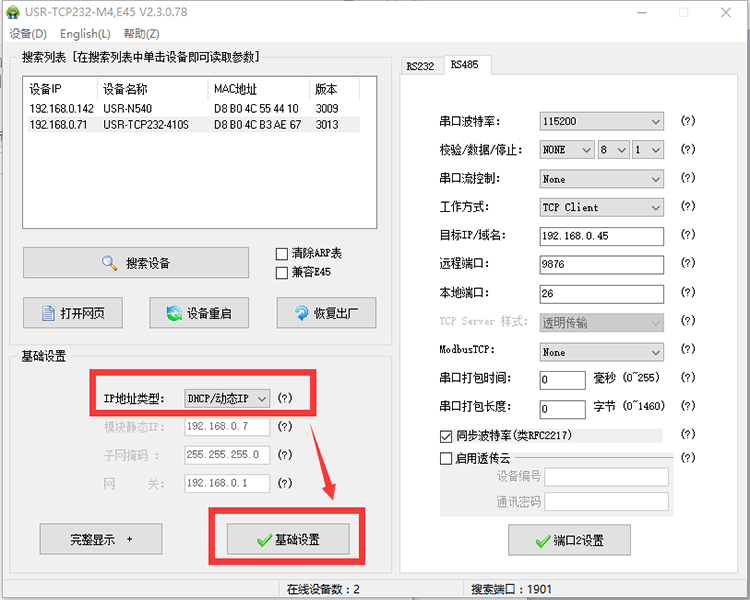Click the 目标IP/域名 input field
Image resolution: width=750 pixels, height=600 pixels.
coord(601,236)
